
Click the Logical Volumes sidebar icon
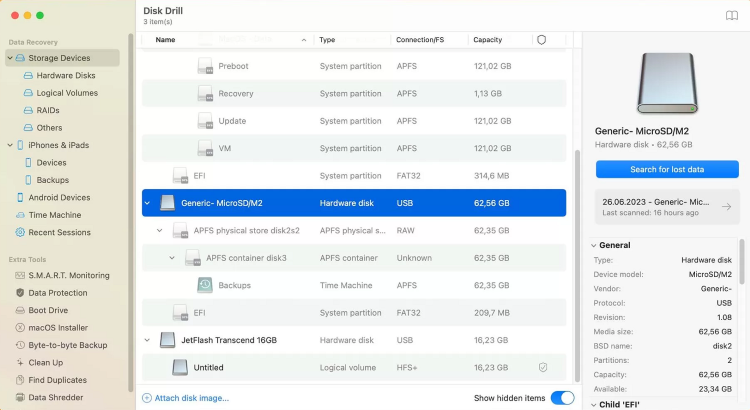tap(28, 93)
